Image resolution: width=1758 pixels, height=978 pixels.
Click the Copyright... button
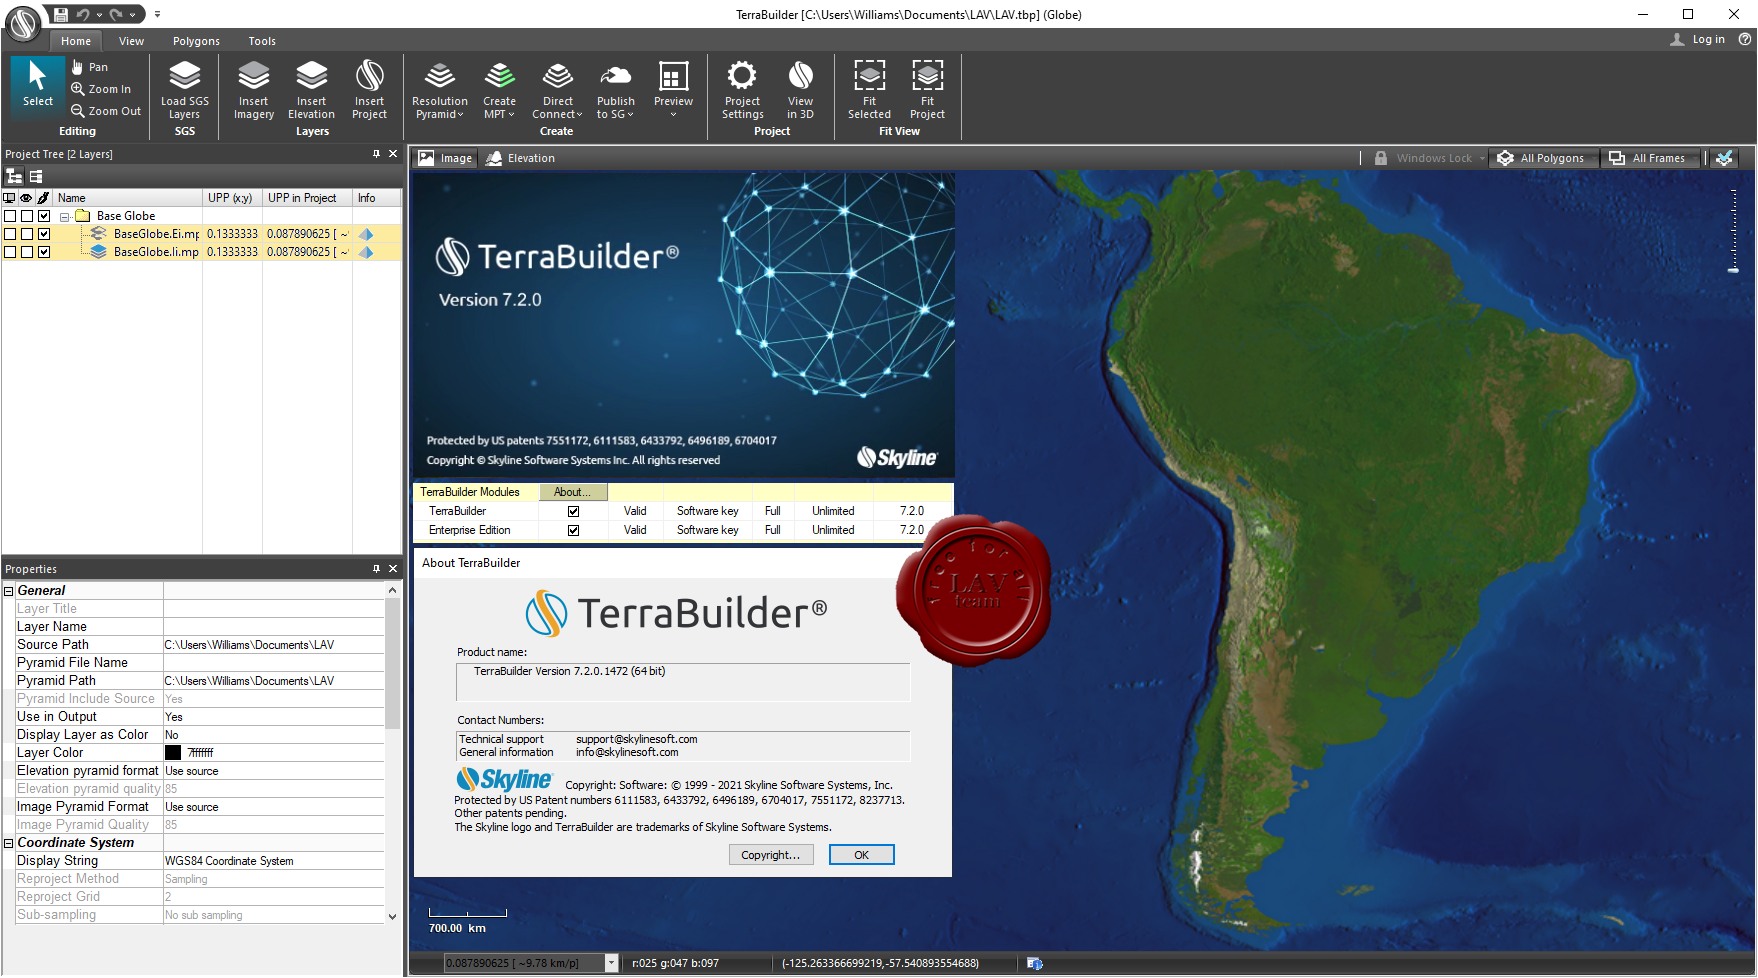coord(771,855)
